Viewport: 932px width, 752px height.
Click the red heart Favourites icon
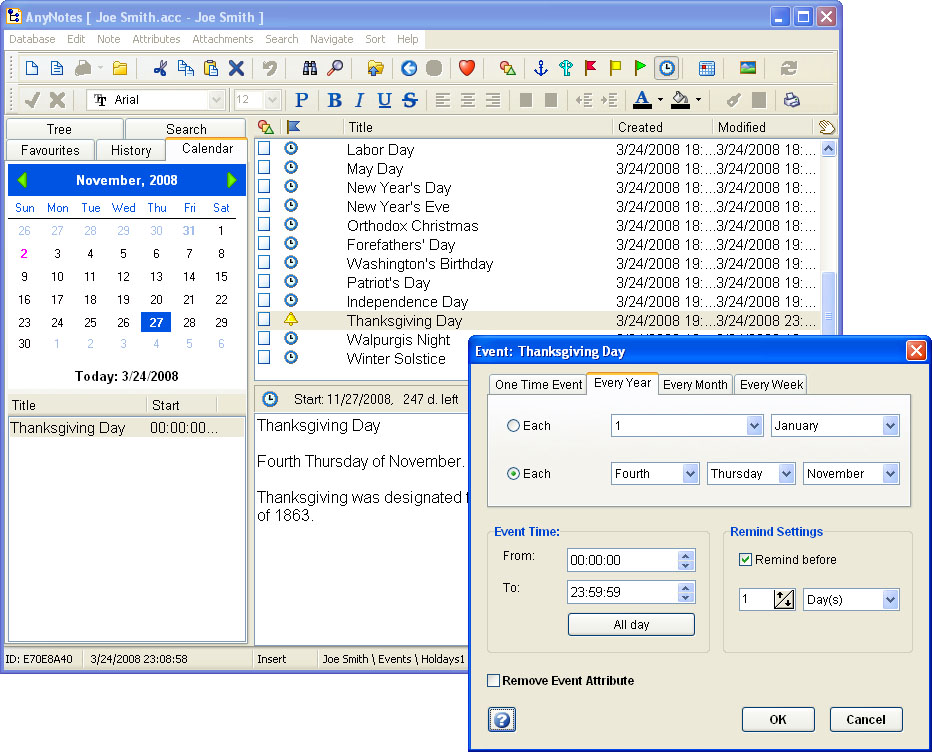466,68
